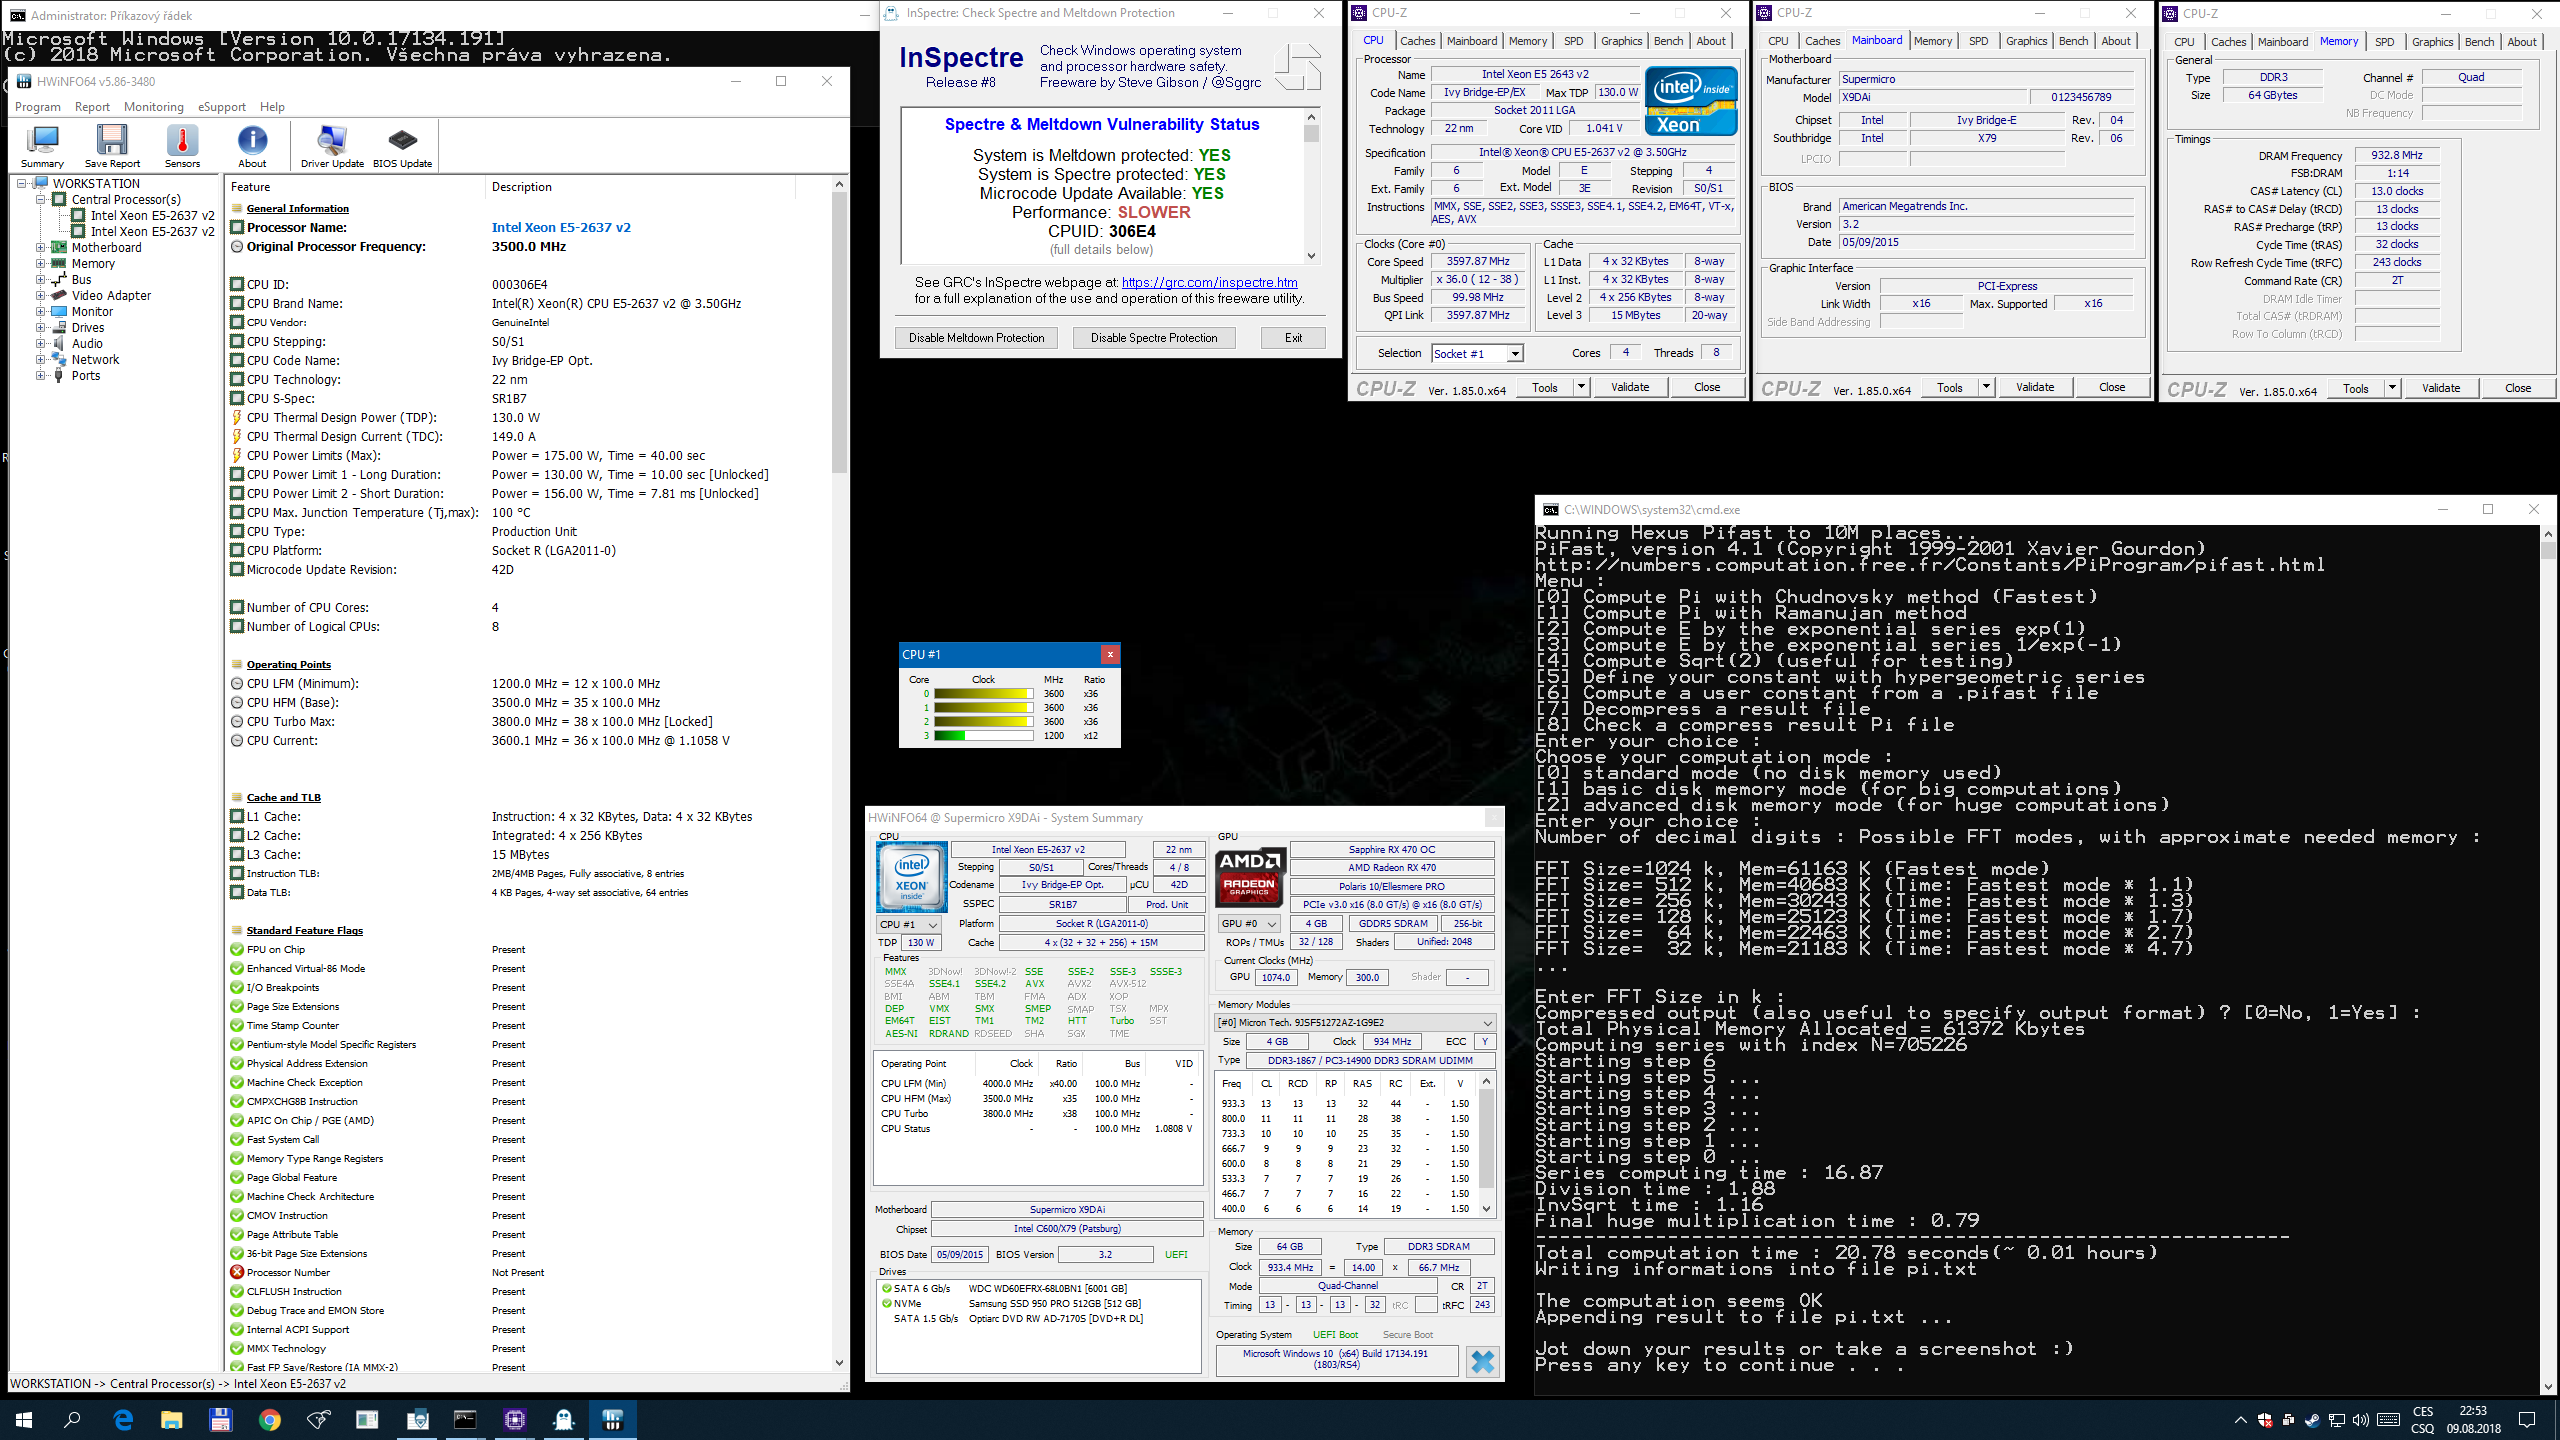Click the InSpectre logo image icon

[x=1297, y=67]
